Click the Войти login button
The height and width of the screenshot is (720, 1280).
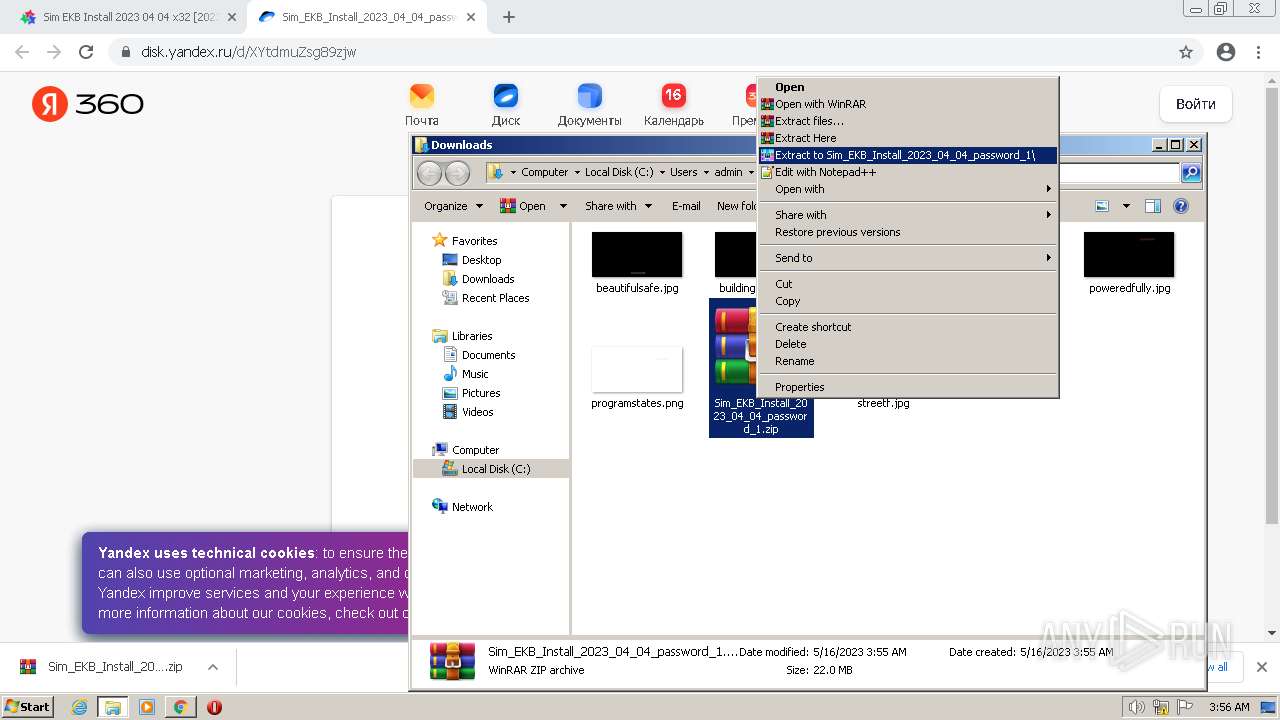tap(1196, 104)
